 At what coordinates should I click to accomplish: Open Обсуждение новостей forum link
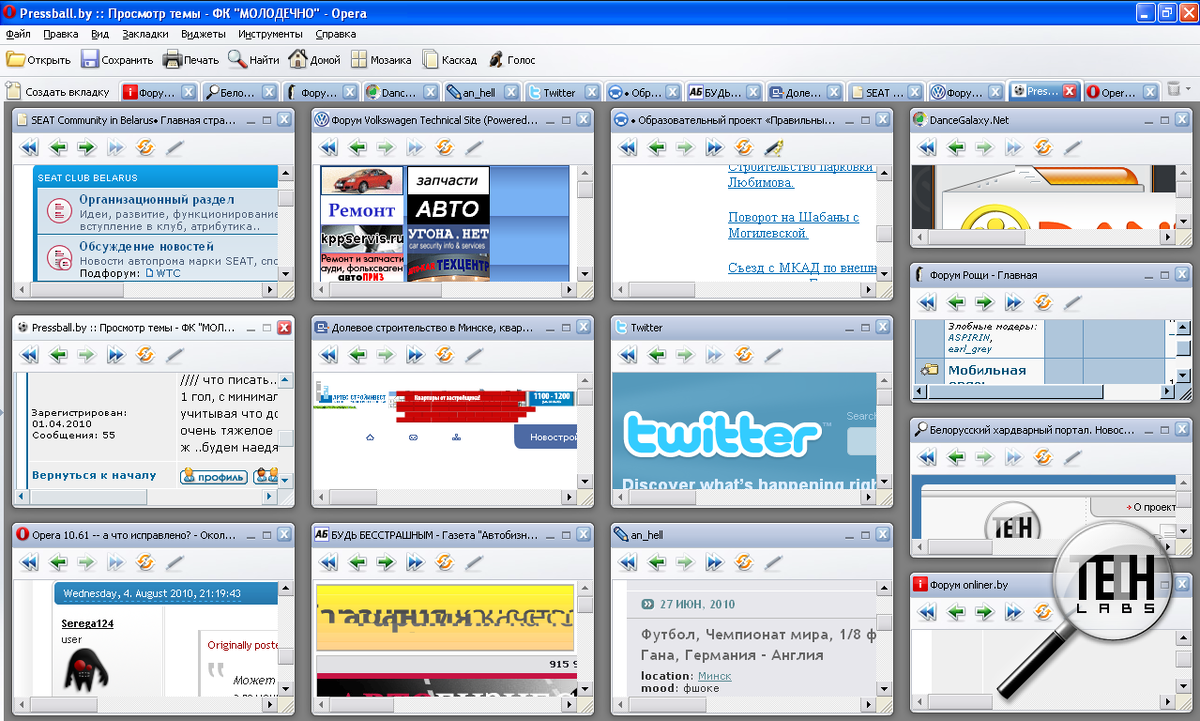click(x=147, y=246)
